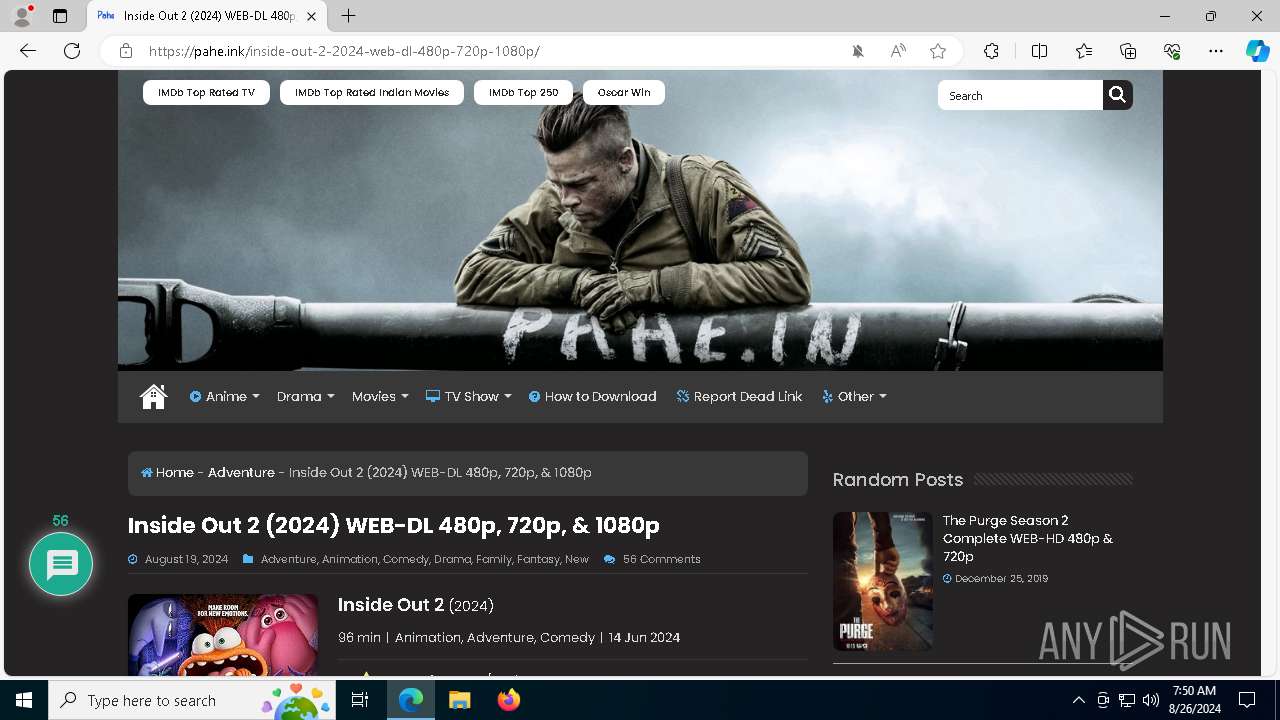Viewport: 1280px width, 720px height.
Task: Open Read aloud icon in address bar
Action: coord(898,51)
